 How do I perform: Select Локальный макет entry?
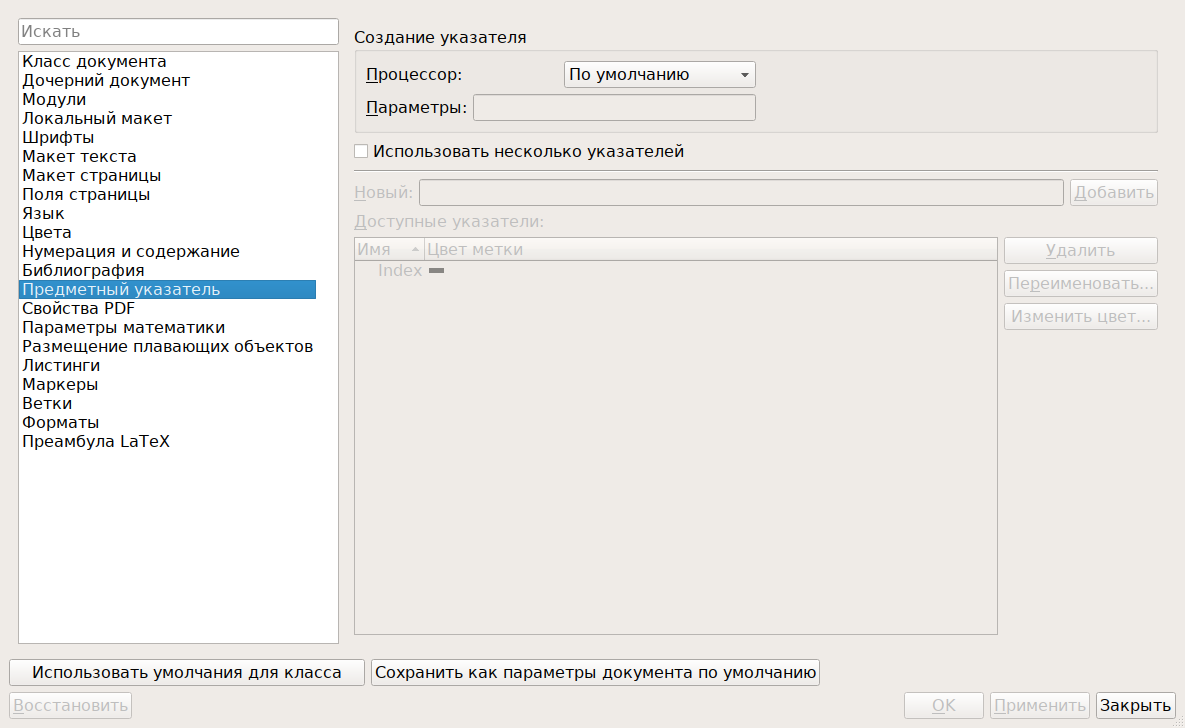[167, 119]
